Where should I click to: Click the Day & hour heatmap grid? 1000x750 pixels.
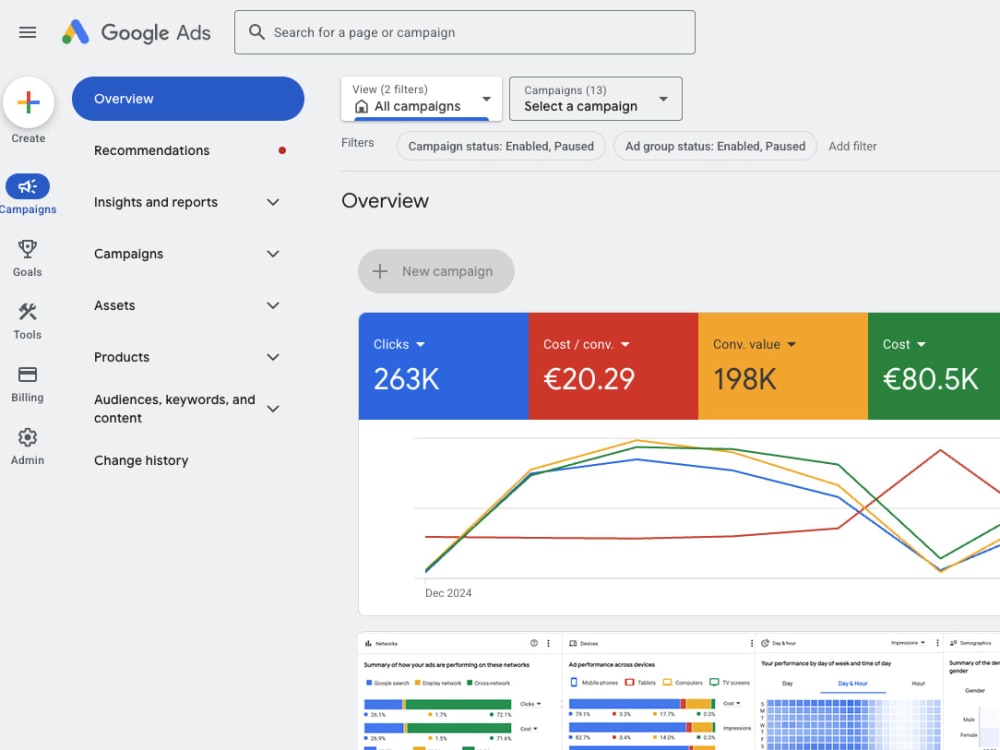click(x=853, y=724)
